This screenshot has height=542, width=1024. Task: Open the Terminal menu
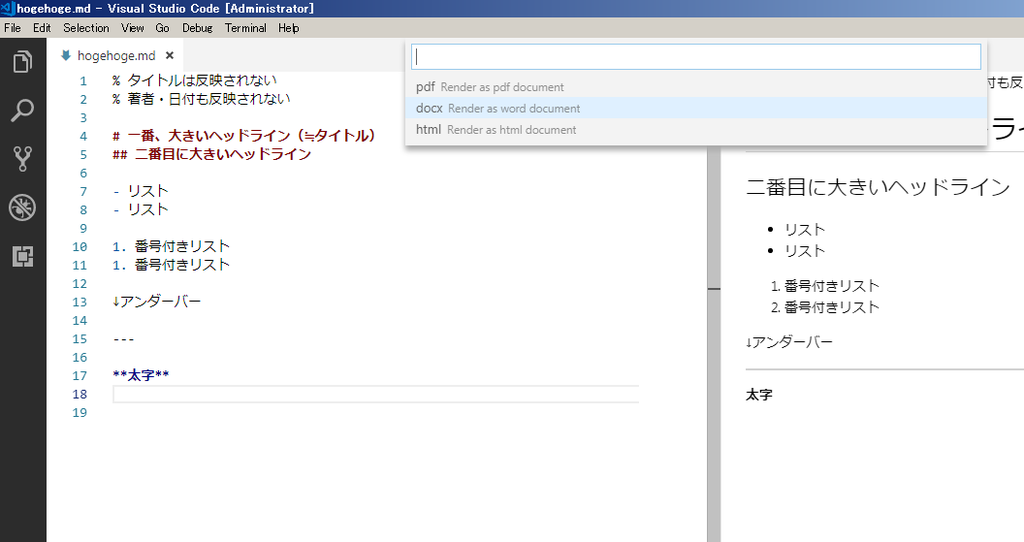[x=246, y=28]
